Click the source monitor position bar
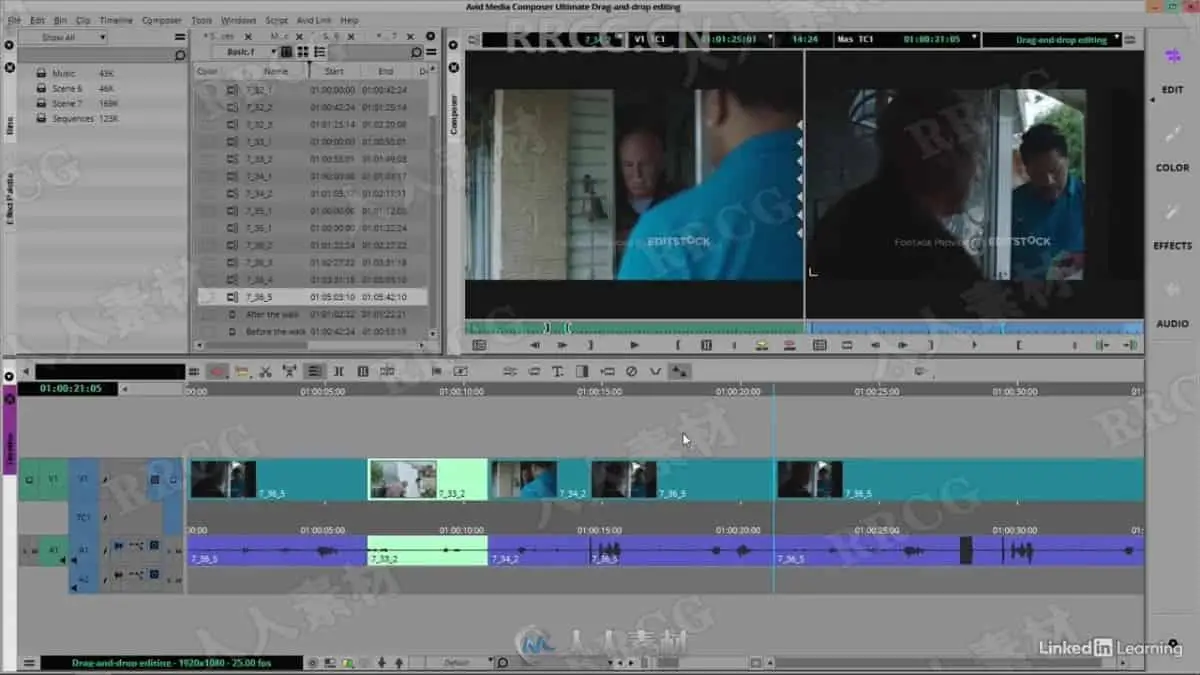Screen dimensions: 1200x675 click(634, 327)
